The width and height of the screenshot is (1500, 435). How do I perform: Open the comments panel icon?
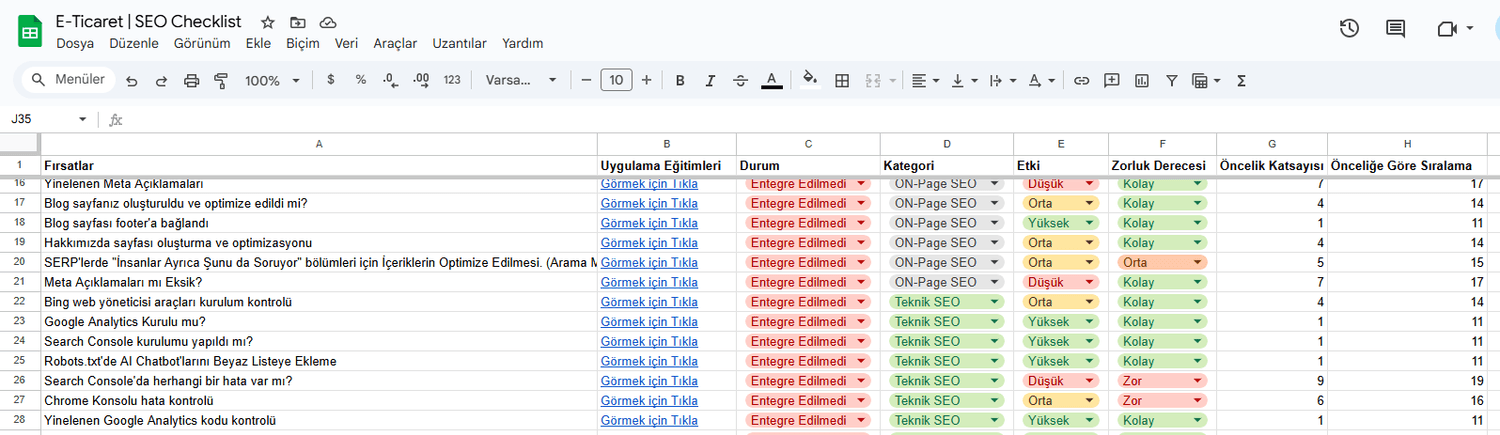coord(1395,29)
